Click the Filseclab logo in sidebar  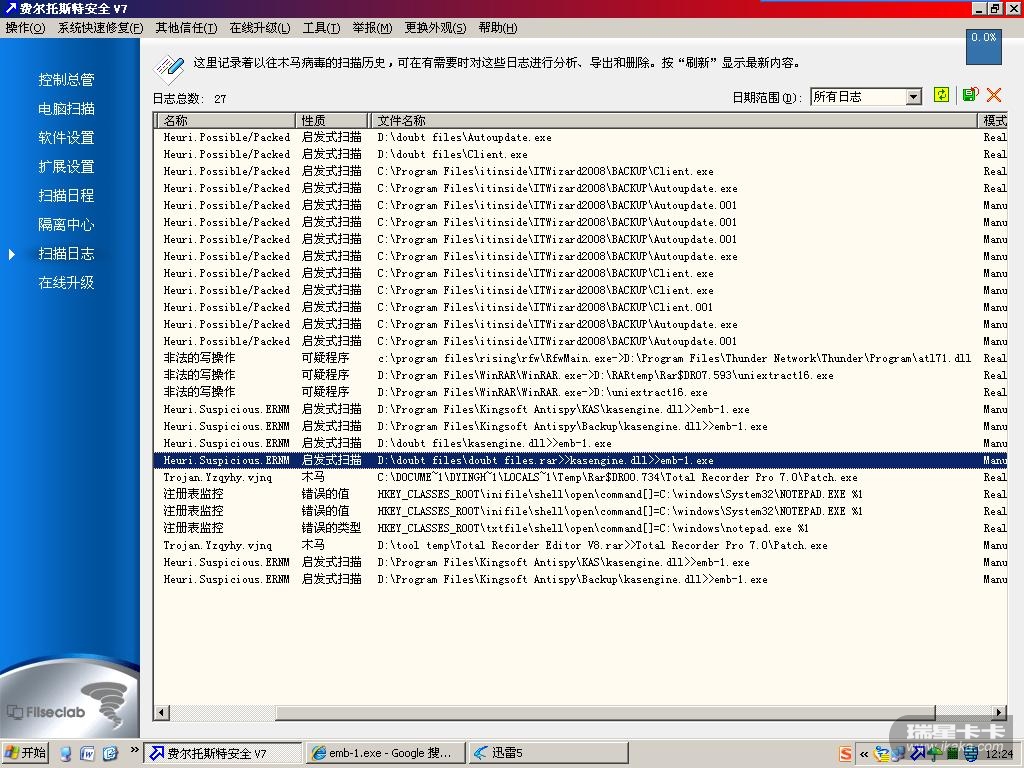coord(65,707)
